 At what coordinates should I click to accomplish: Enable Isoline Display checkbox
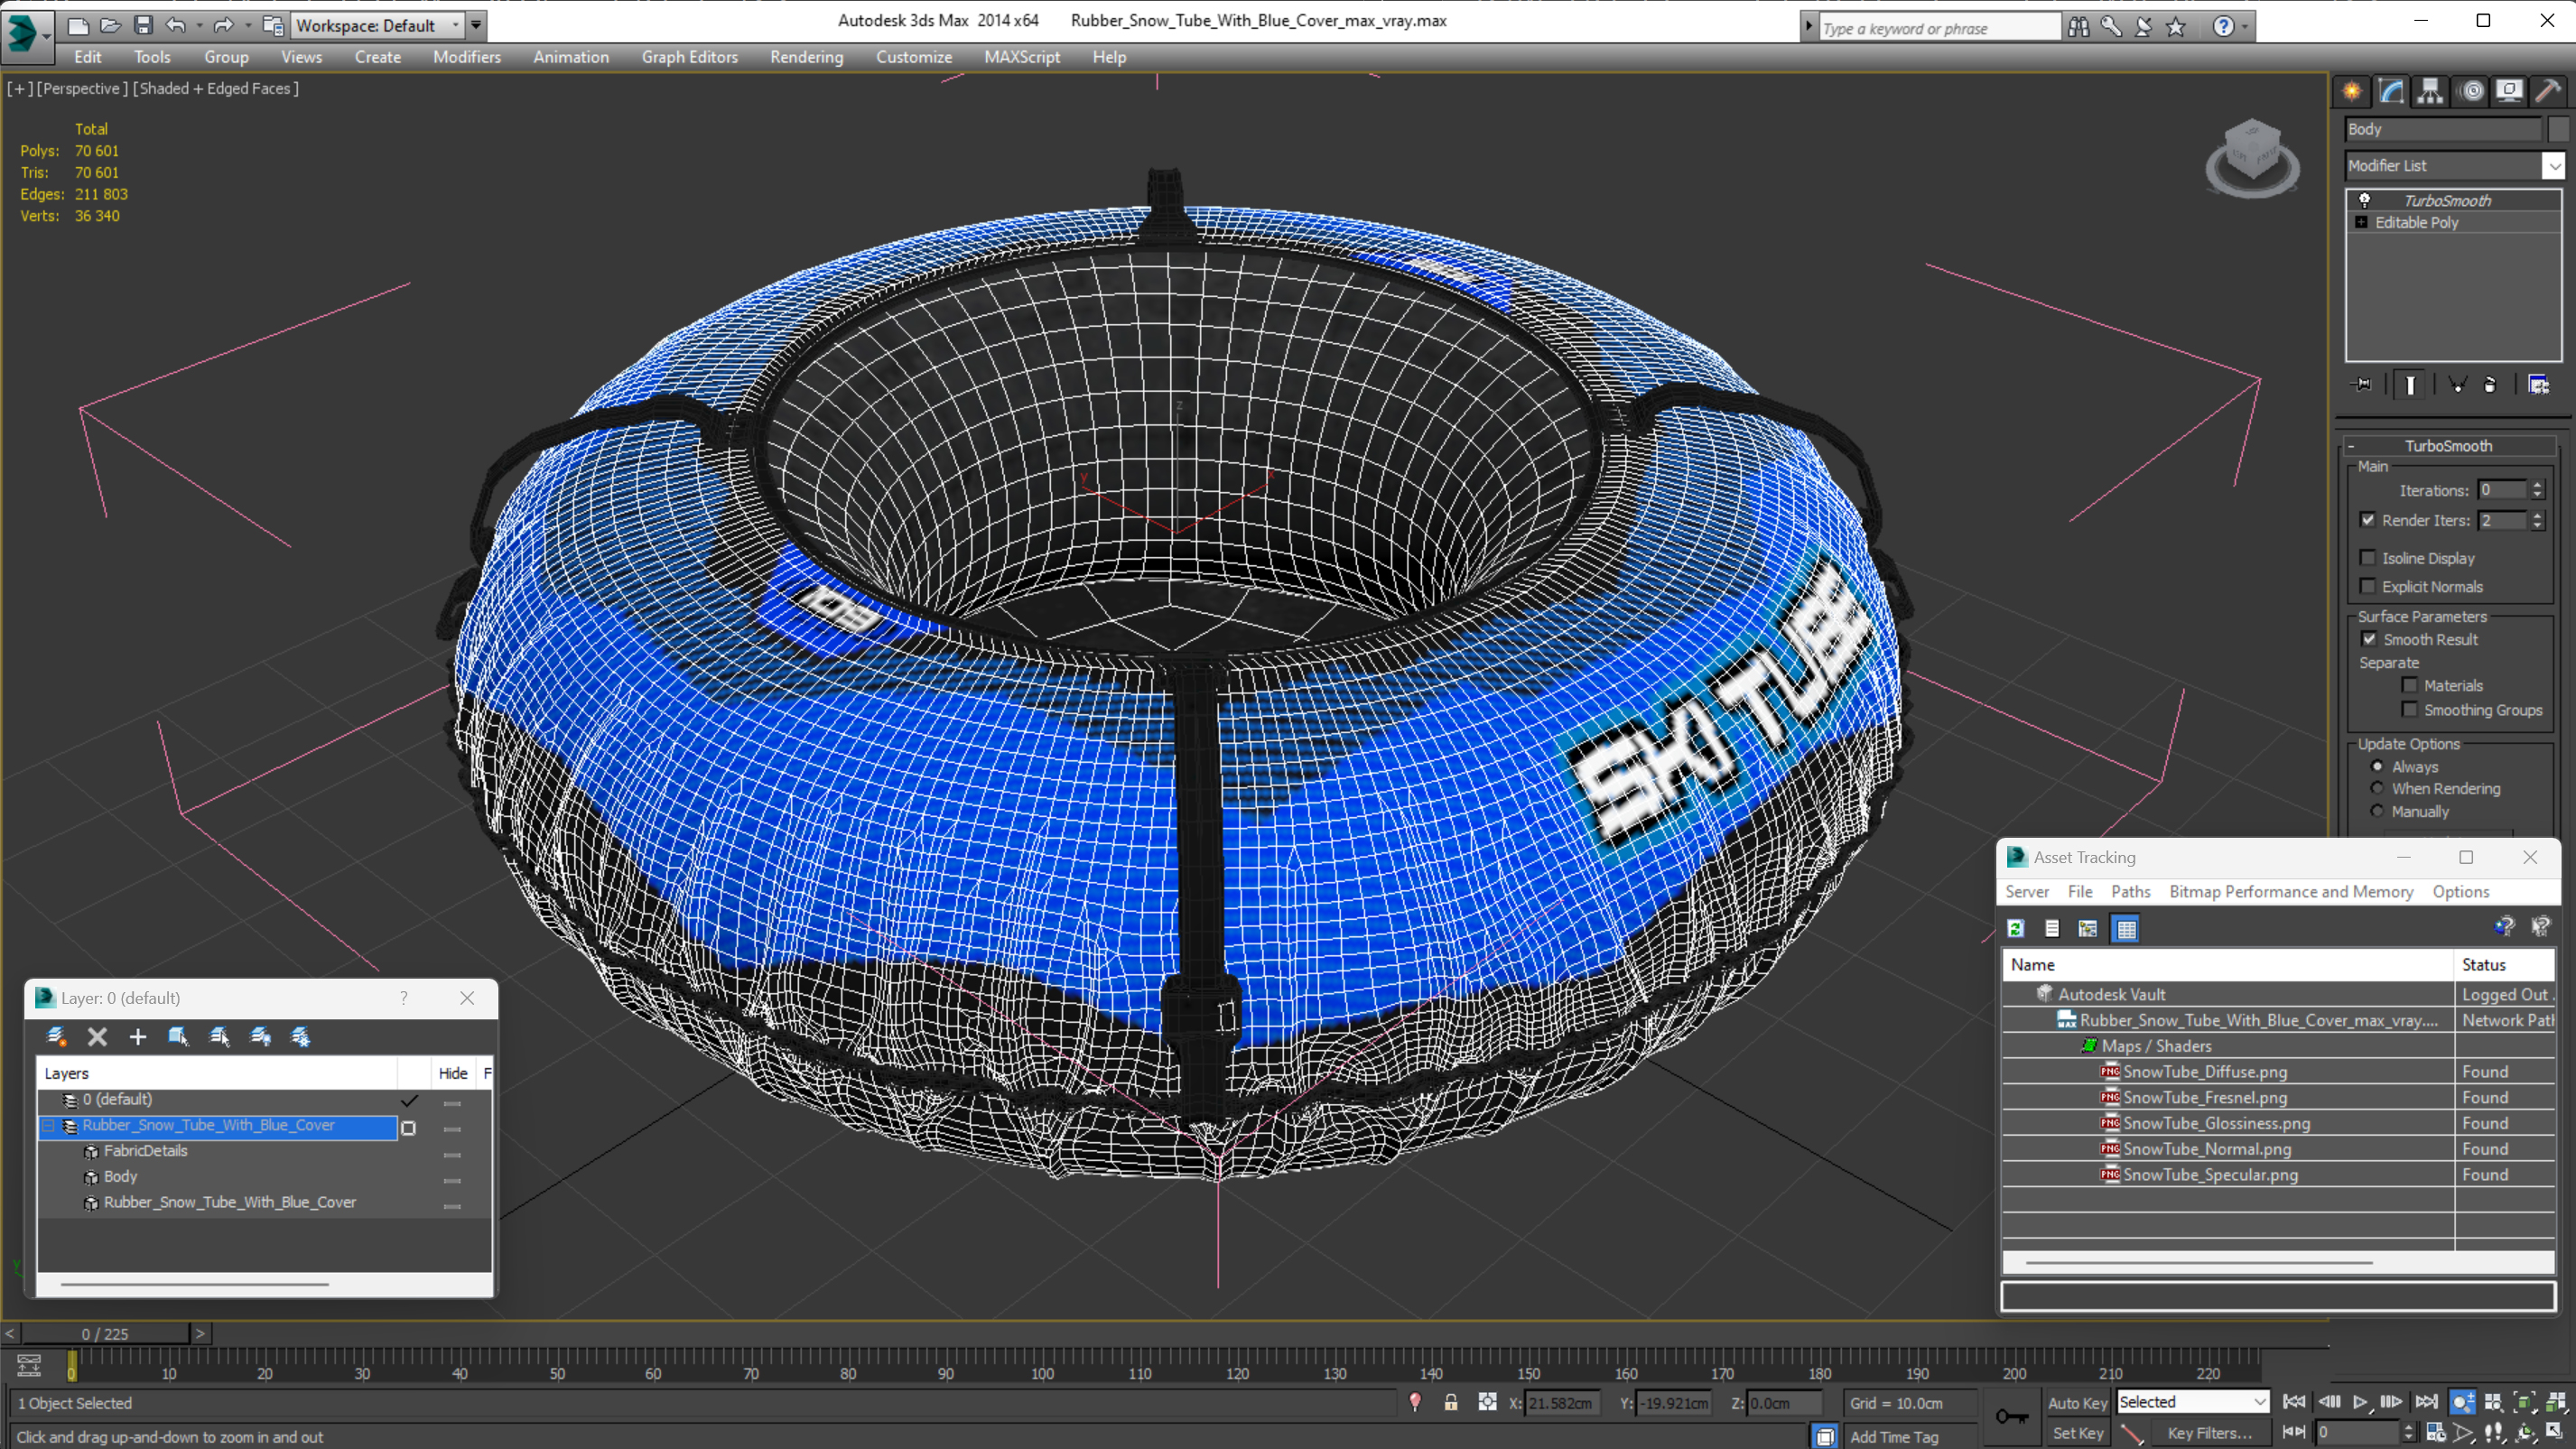2368,558
